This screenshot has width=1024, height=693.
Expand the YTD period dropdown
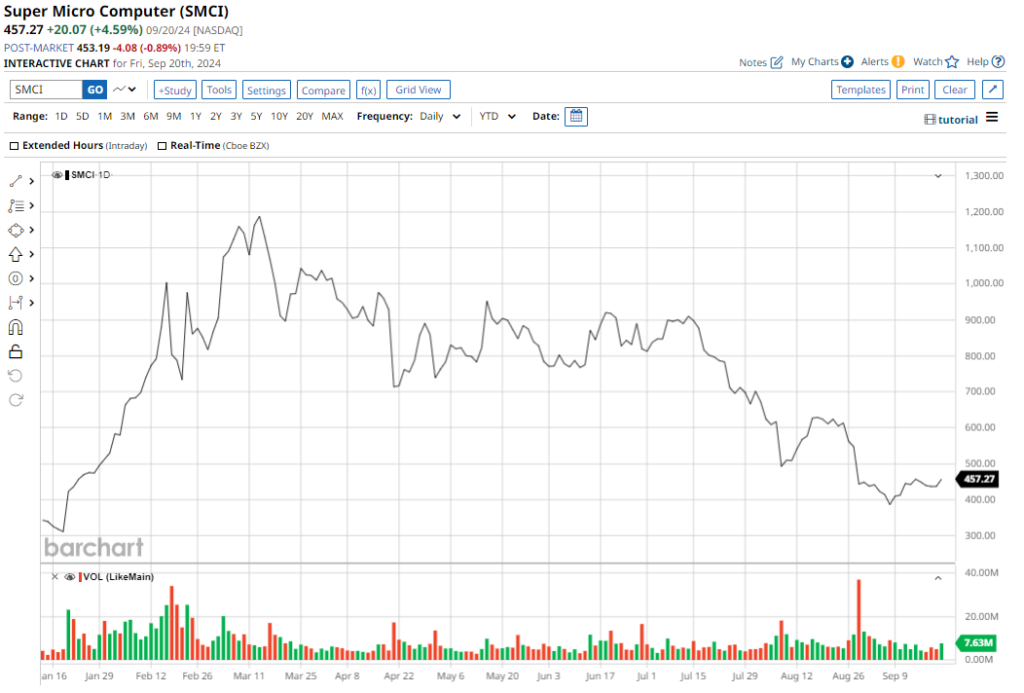[498, 116]
